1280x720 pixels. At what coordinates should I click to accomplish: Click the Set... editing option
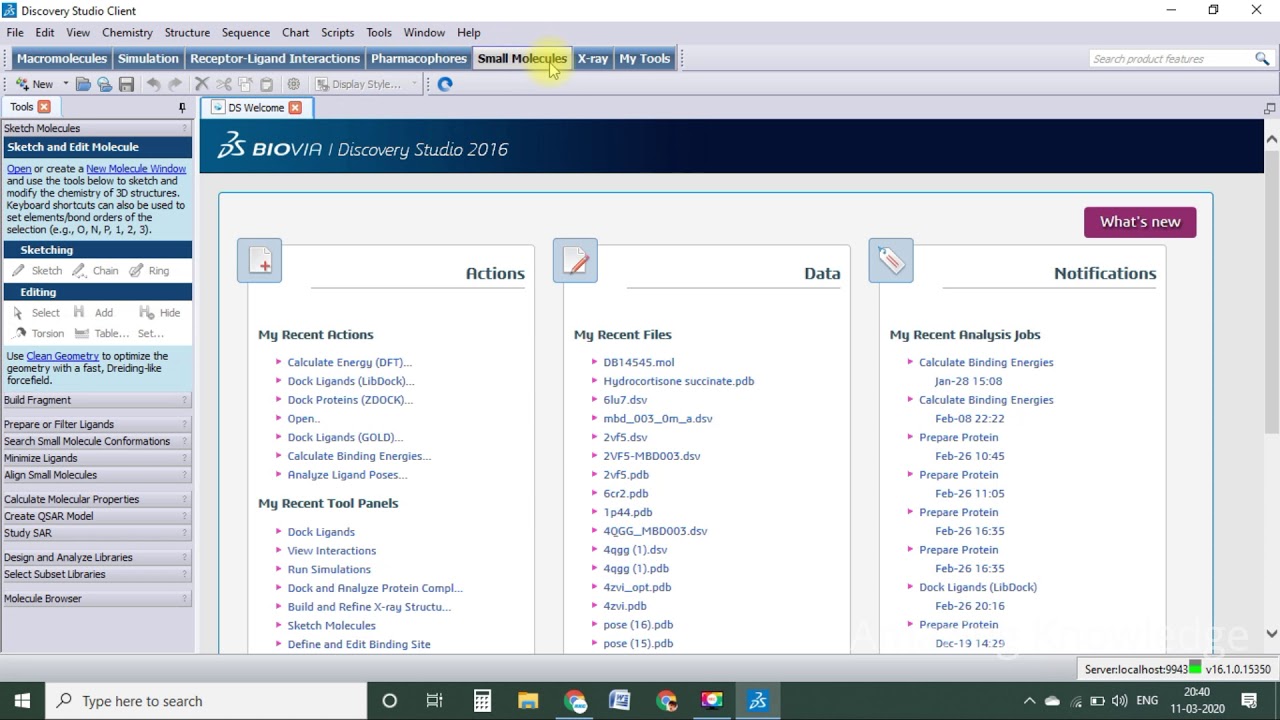tap(151, 334)
